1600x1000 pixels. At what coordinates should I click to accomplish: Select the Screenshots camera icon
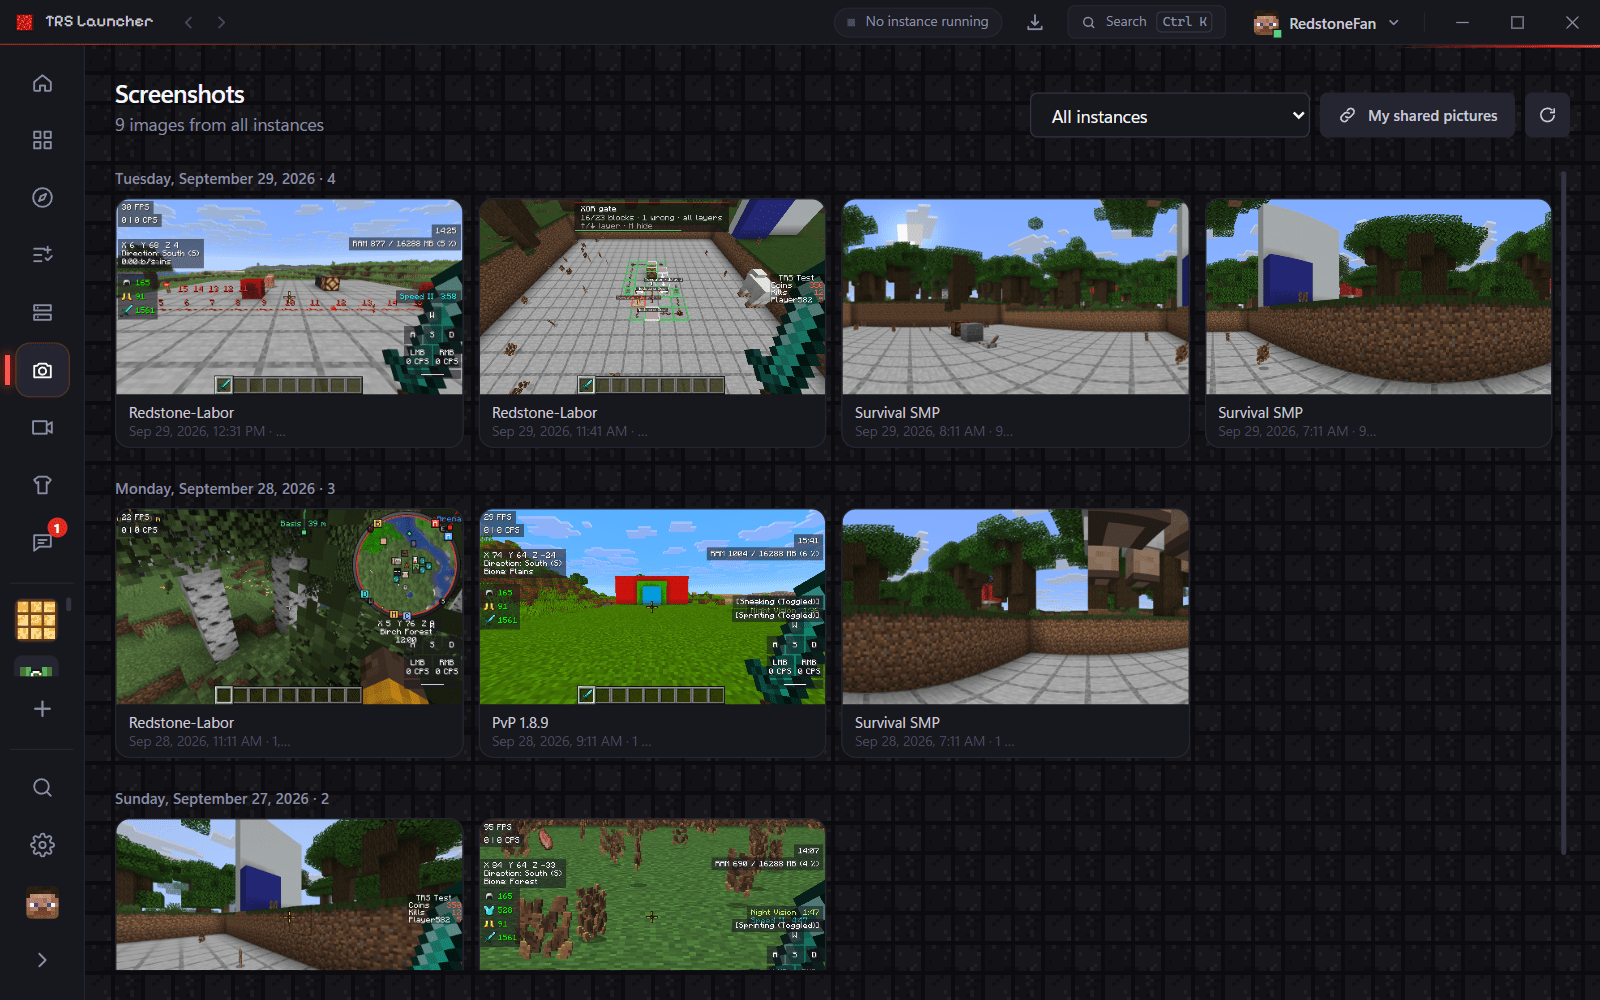(x=42, y=370)
